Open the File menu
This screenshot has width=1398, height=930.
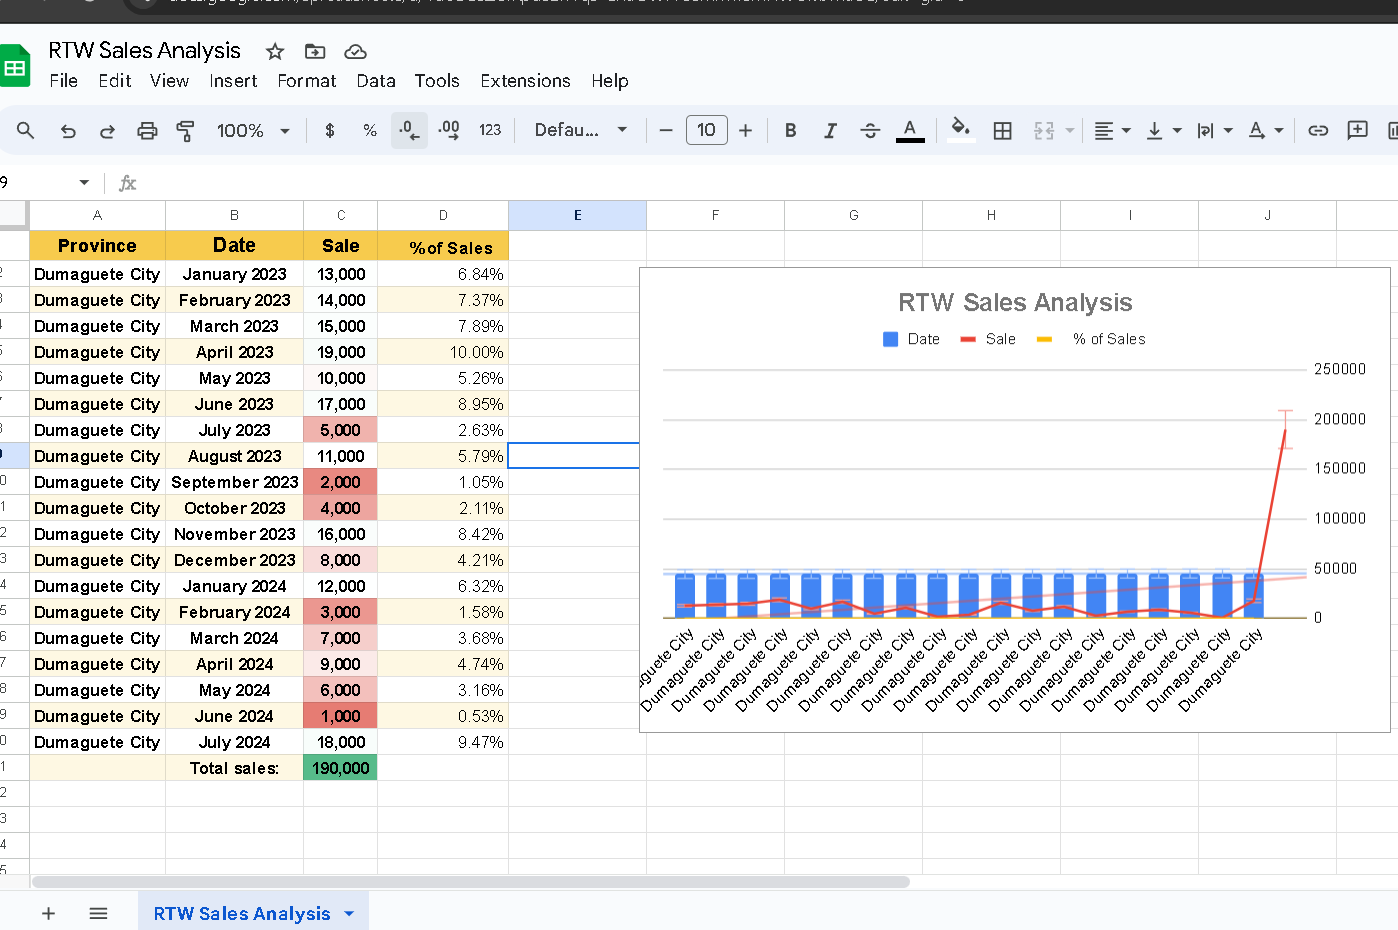coord(63,81)
